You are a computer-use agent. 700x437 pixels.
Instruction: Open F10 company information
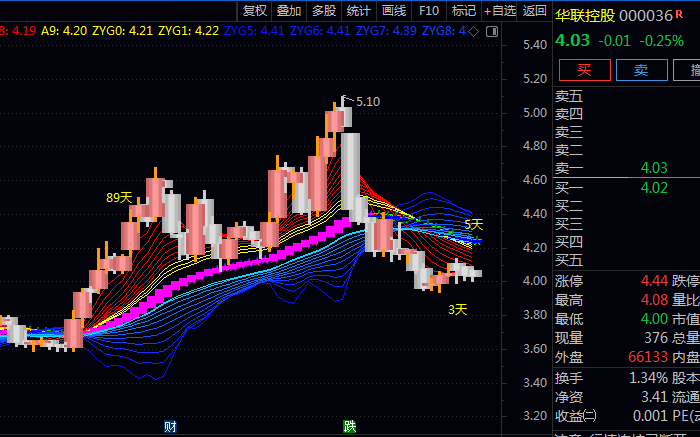[x=429, y=11]
